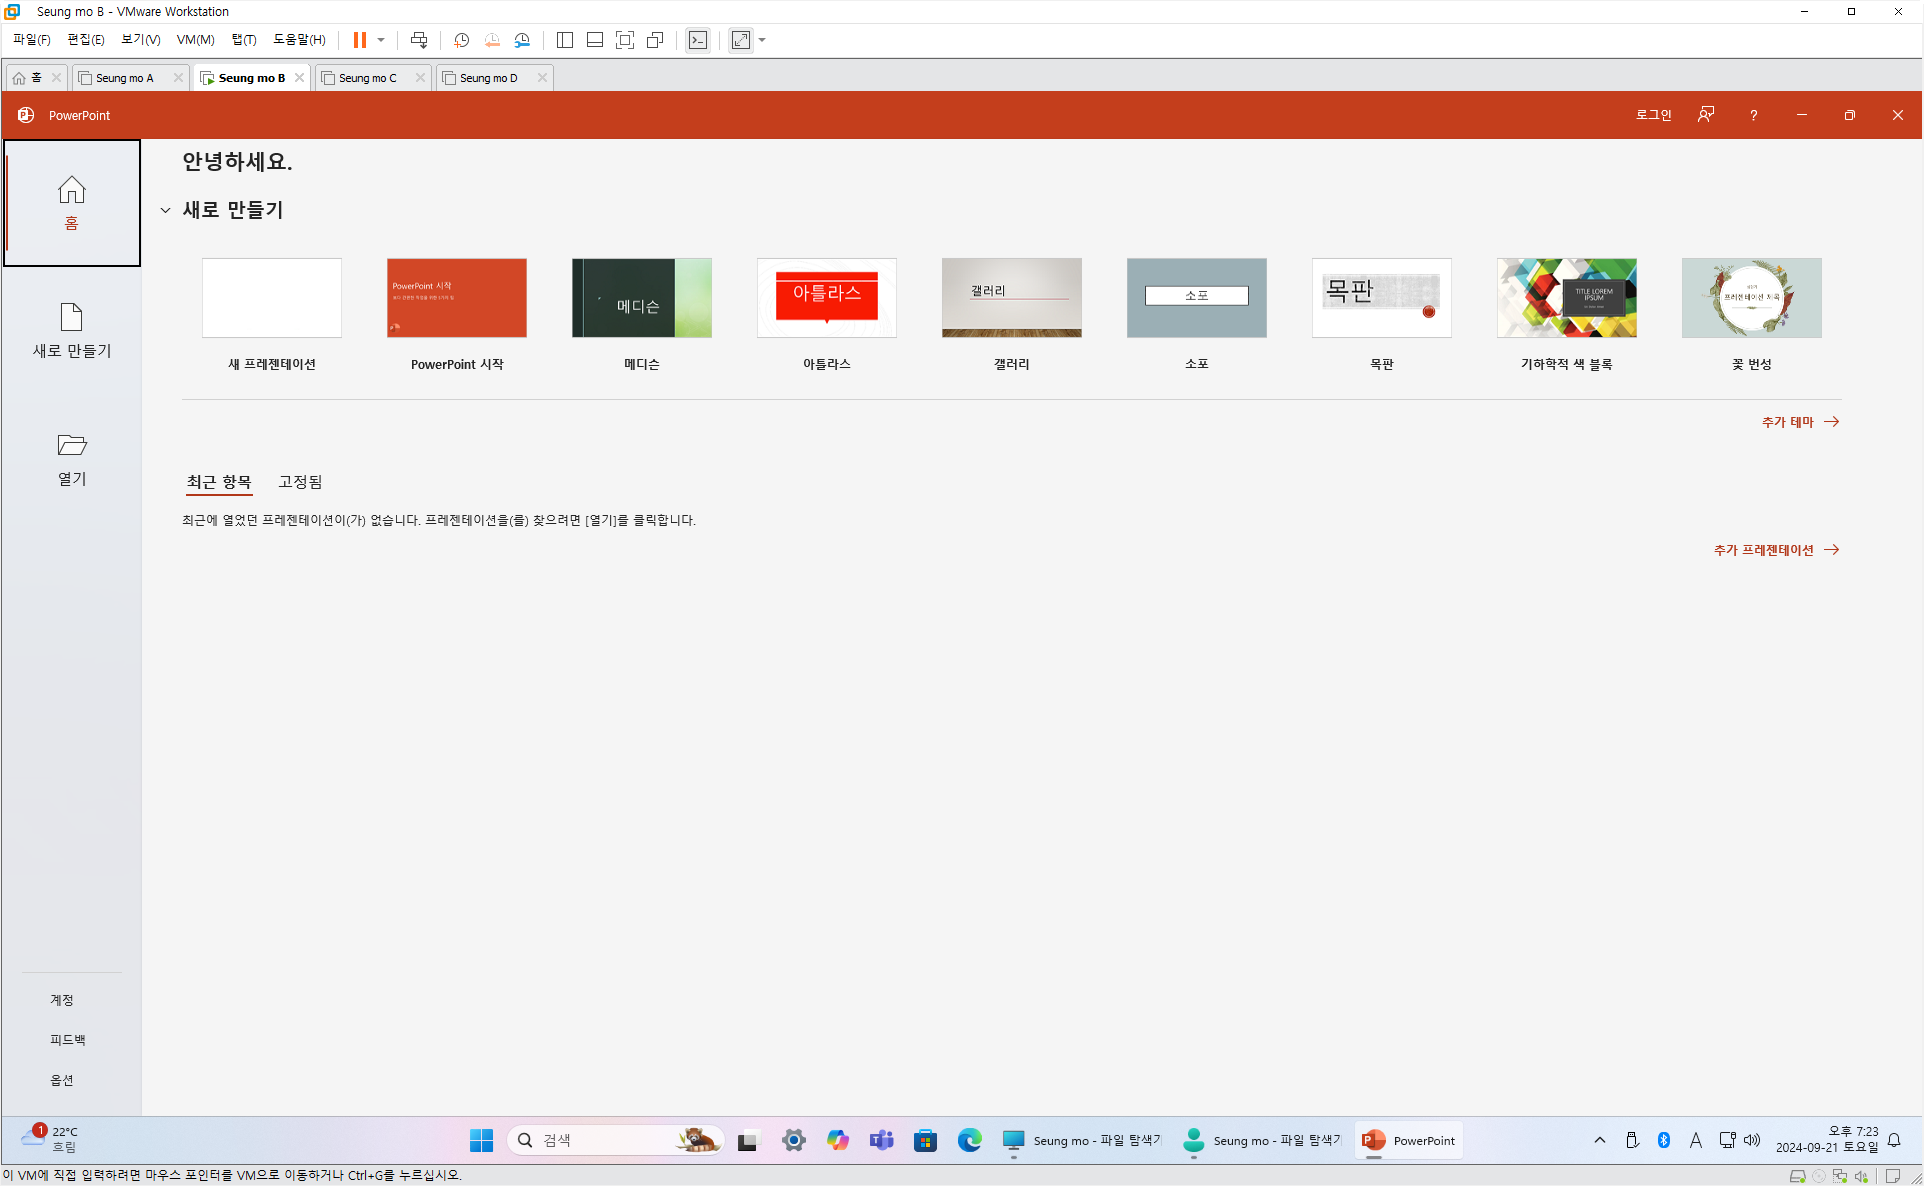Click the VMware console view icon
Image resolution: width=1924 pixels, height=1186 pixels.
click(698, 40)
